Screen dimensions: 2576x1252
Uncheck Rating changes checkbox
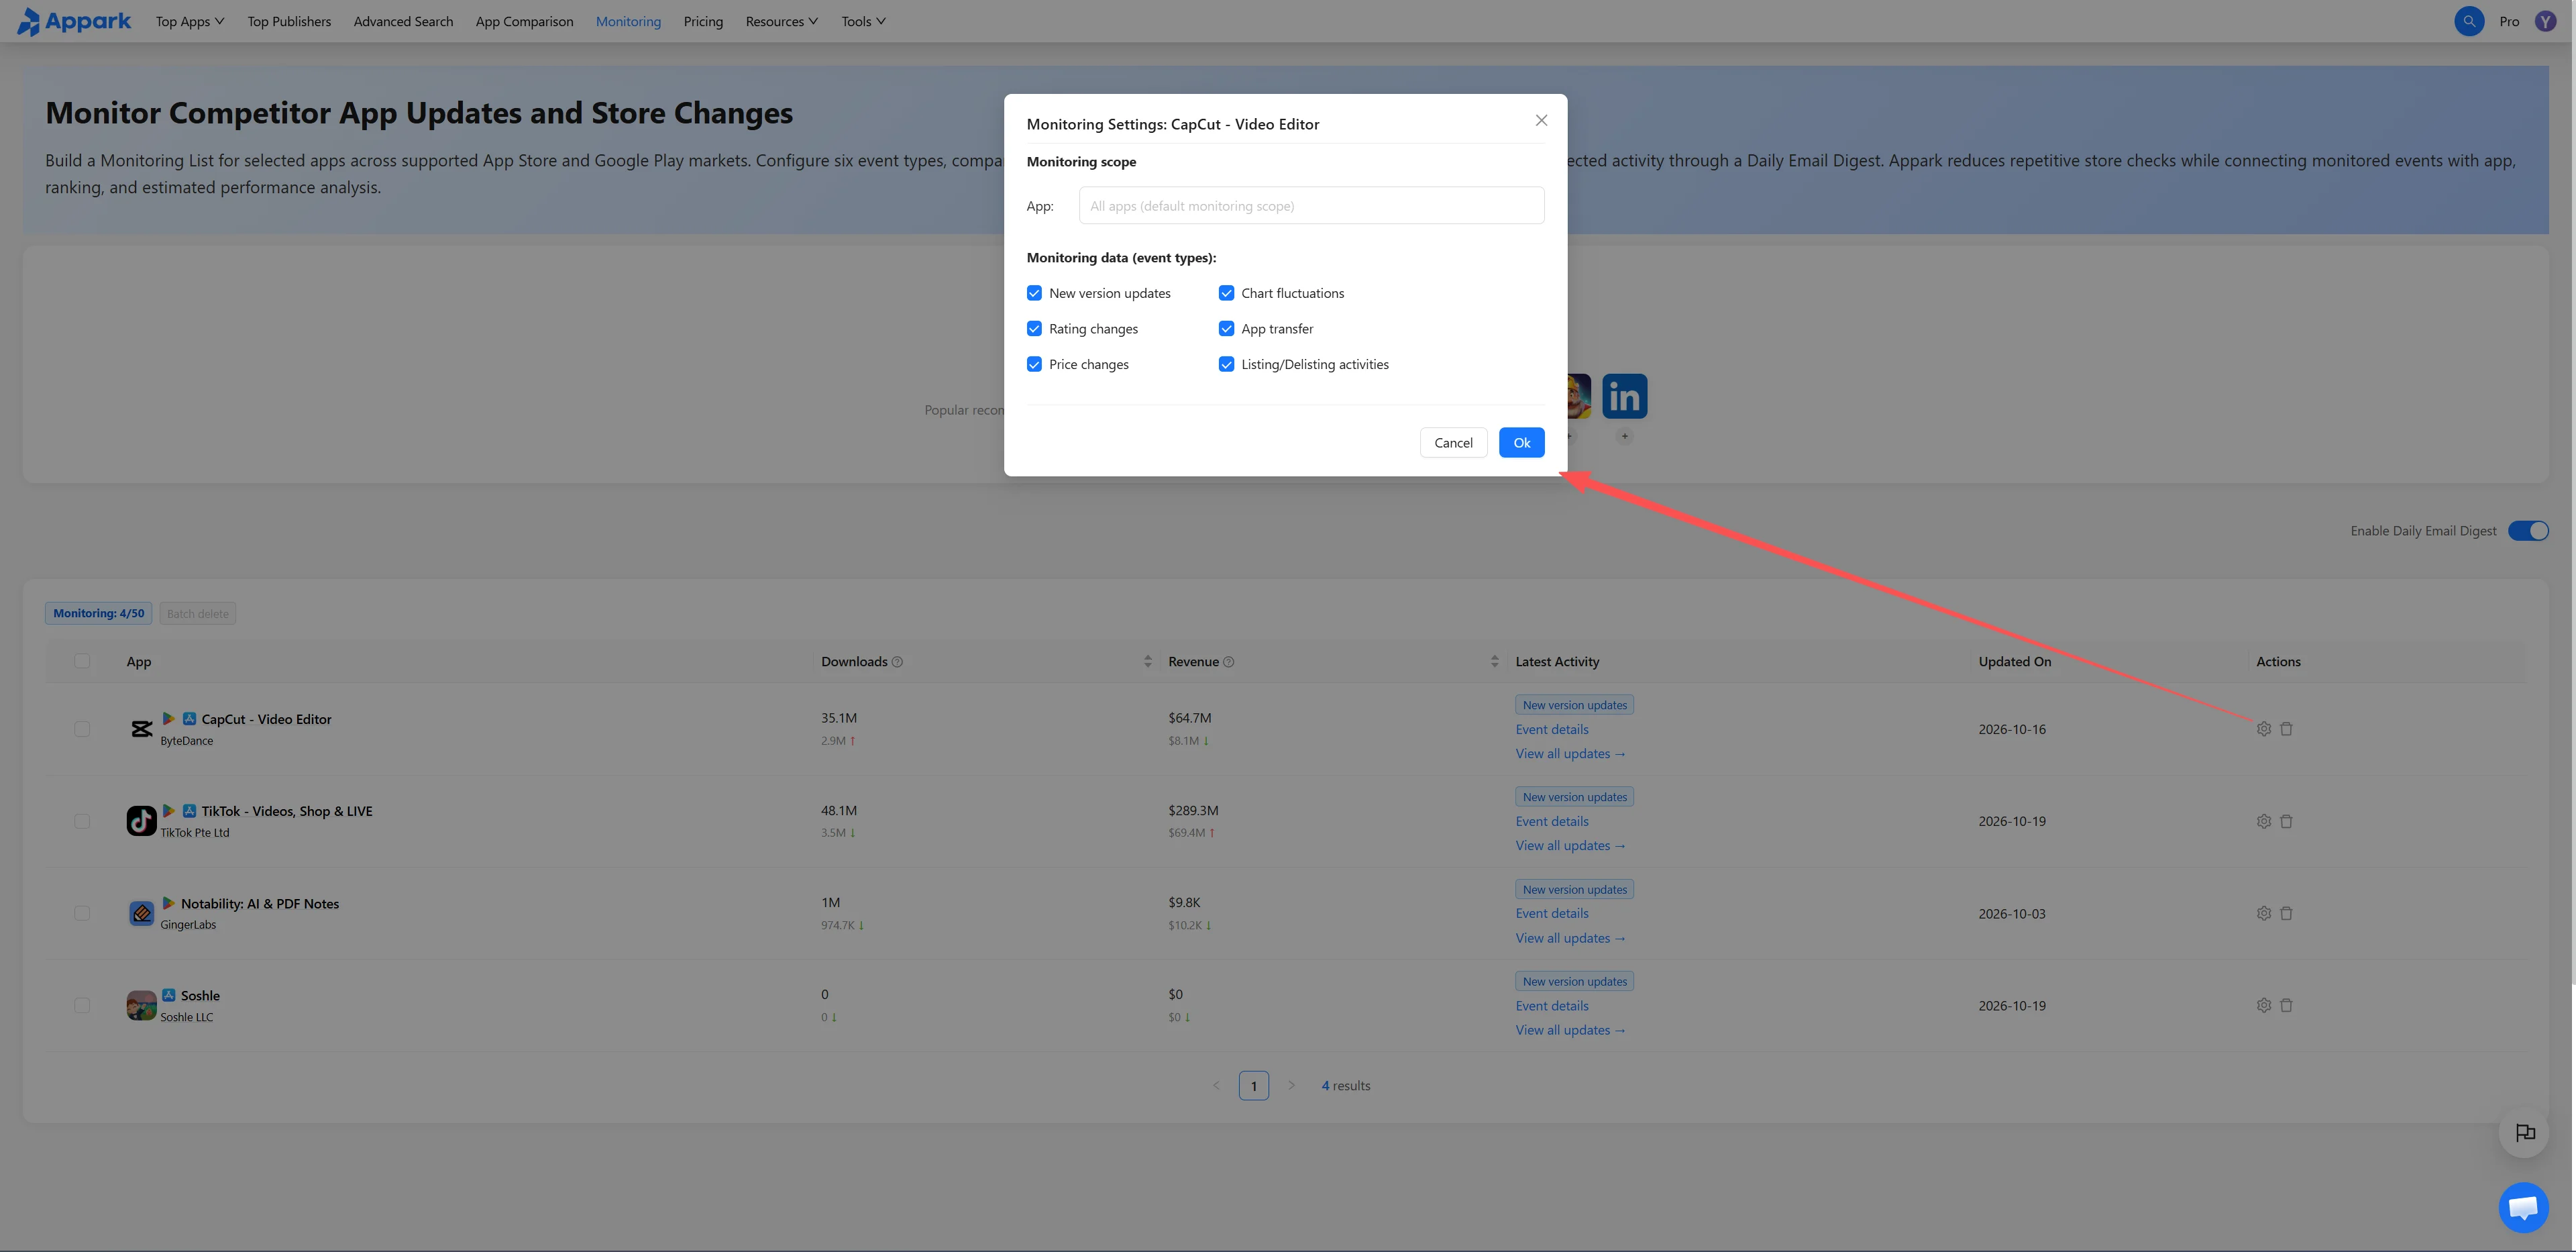tap(1034, 329)
